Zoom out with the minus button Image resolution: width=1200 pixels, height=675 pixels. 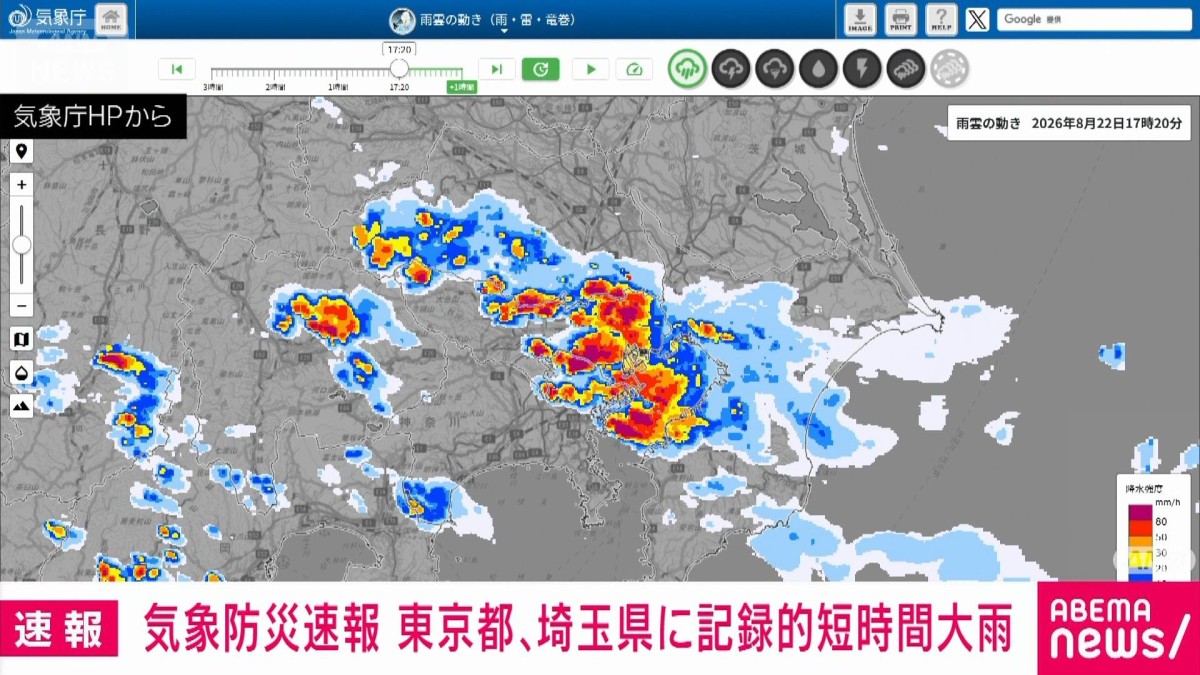22,306
